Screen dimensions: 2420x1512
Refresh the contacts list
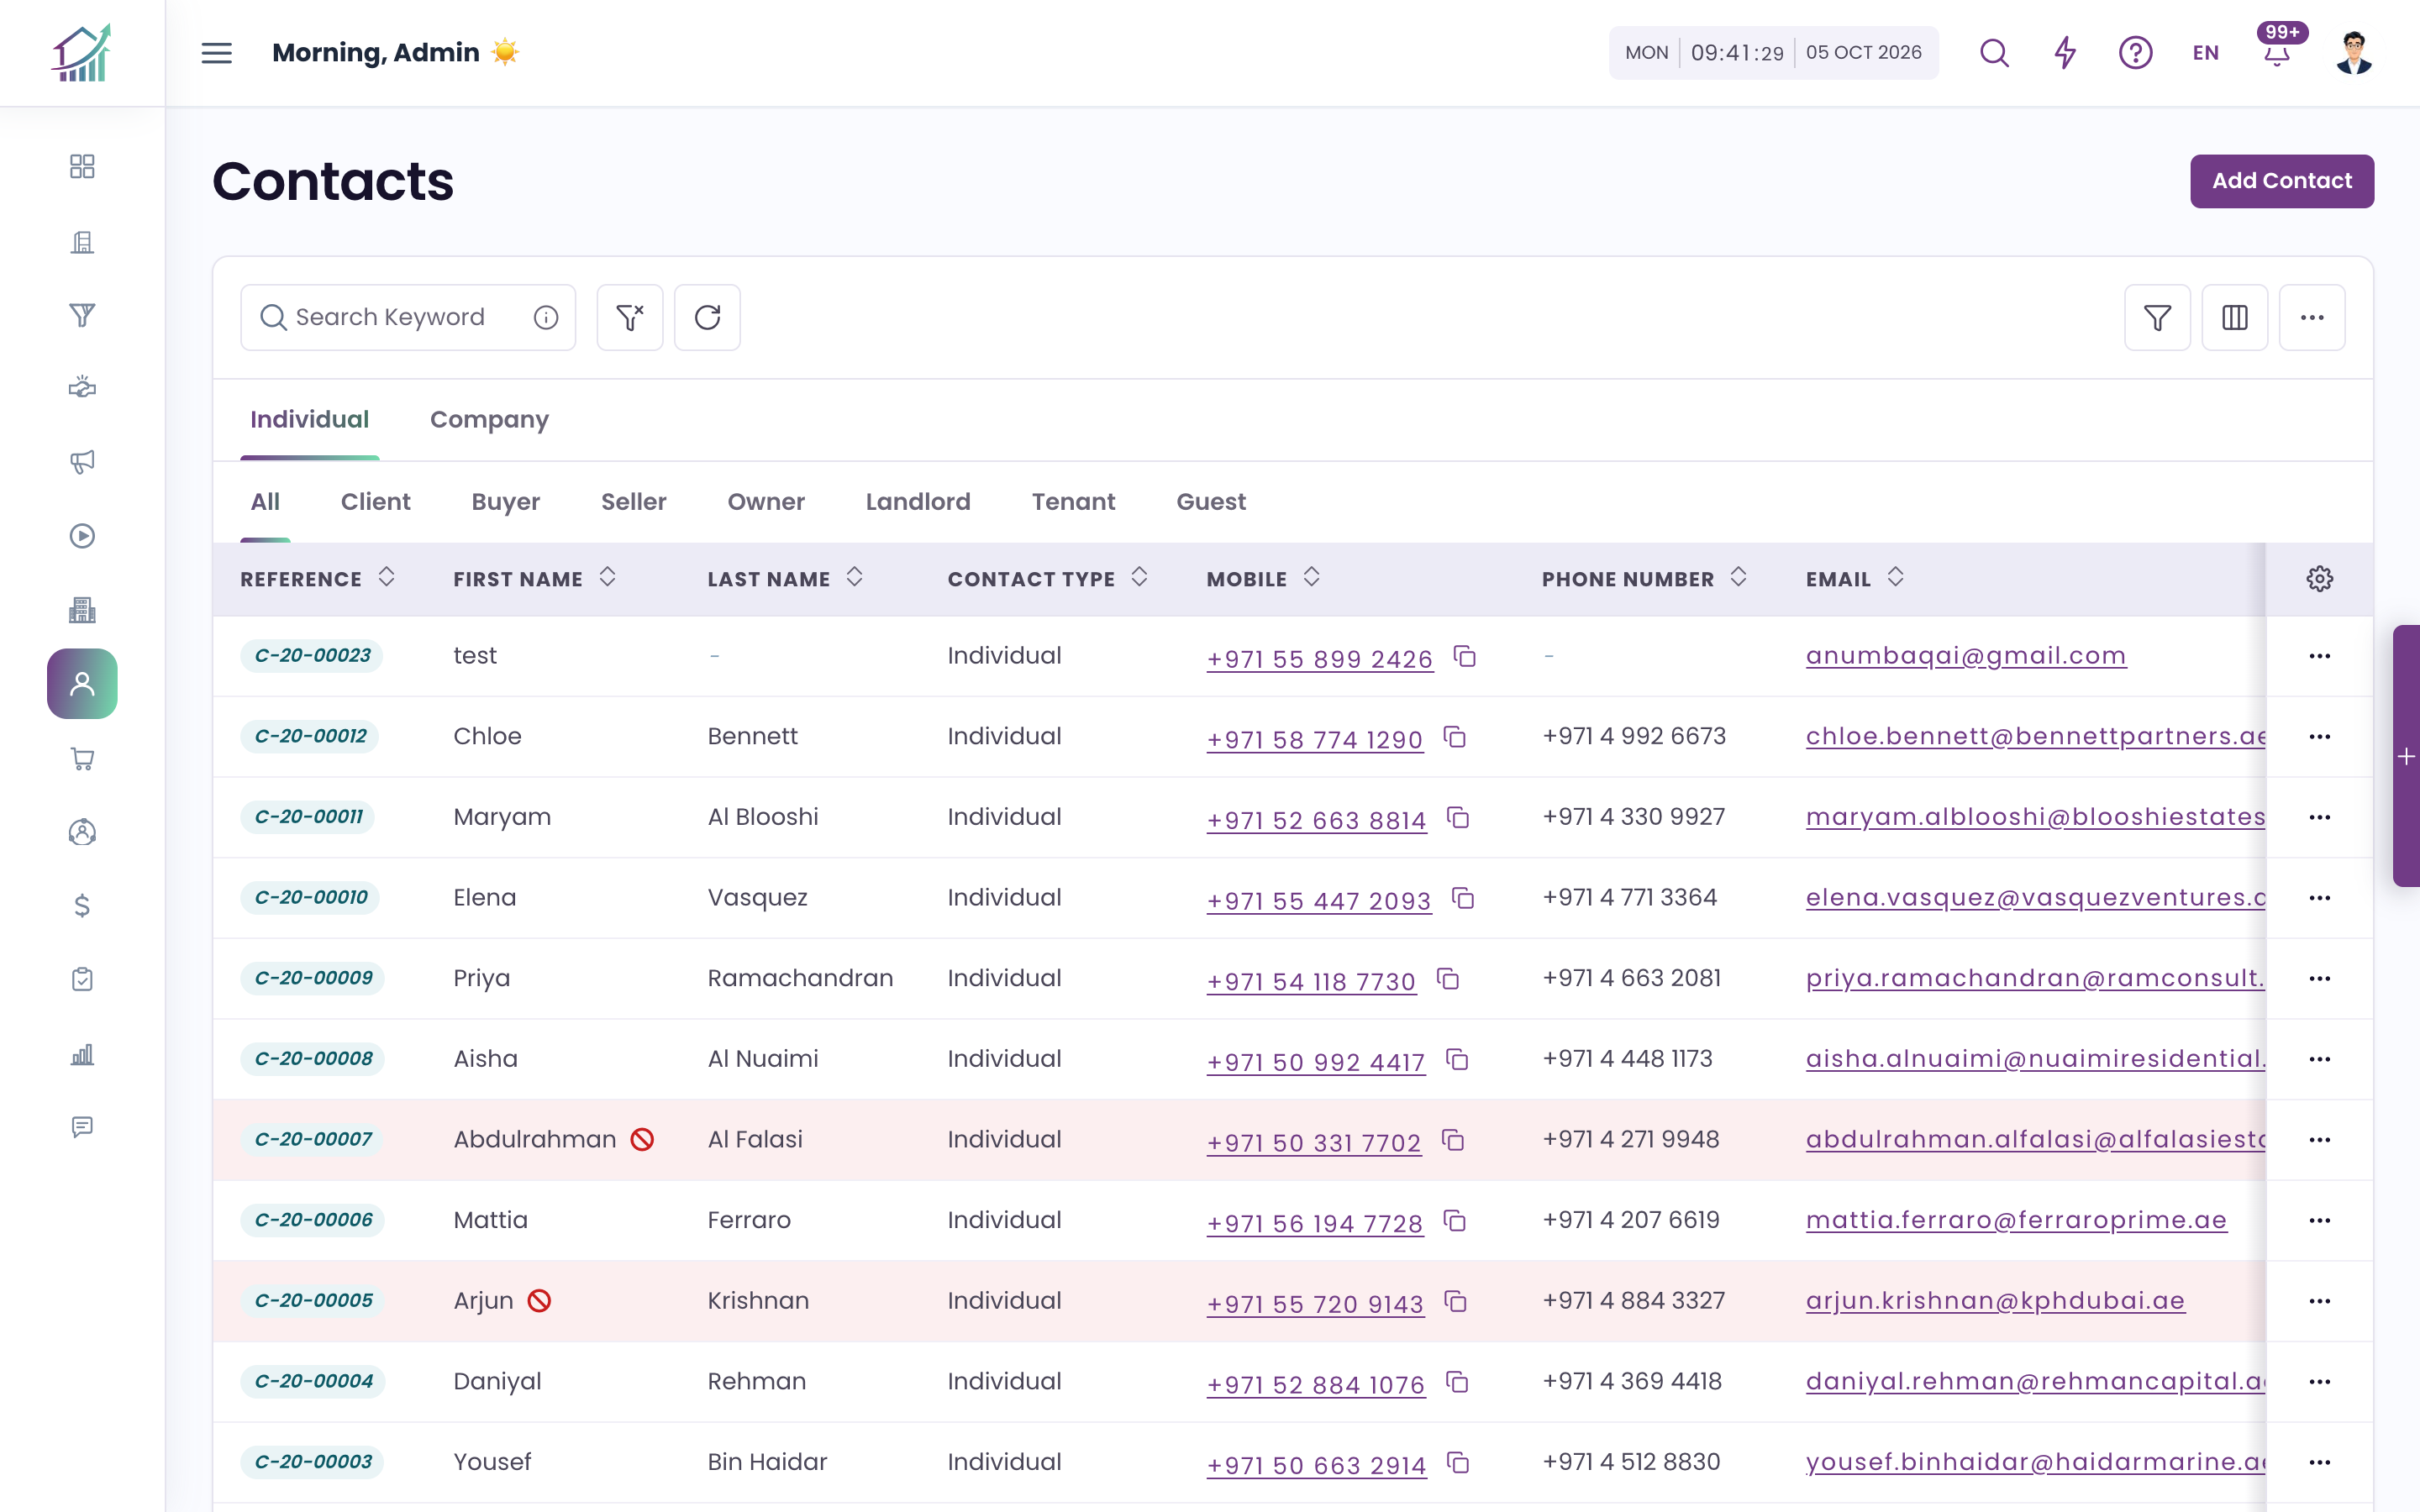tap(707, 318)
